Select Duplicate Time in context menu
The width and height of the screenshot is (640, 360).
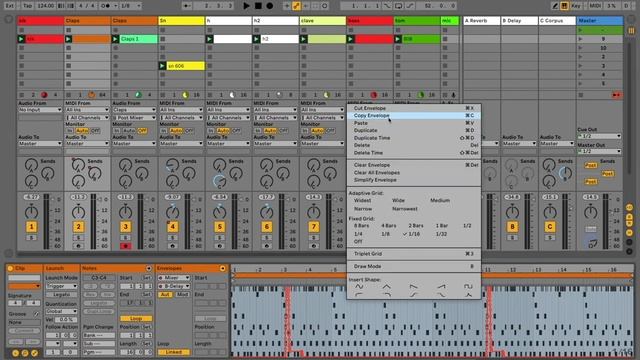pyautogui.click(x=414, y=138)
